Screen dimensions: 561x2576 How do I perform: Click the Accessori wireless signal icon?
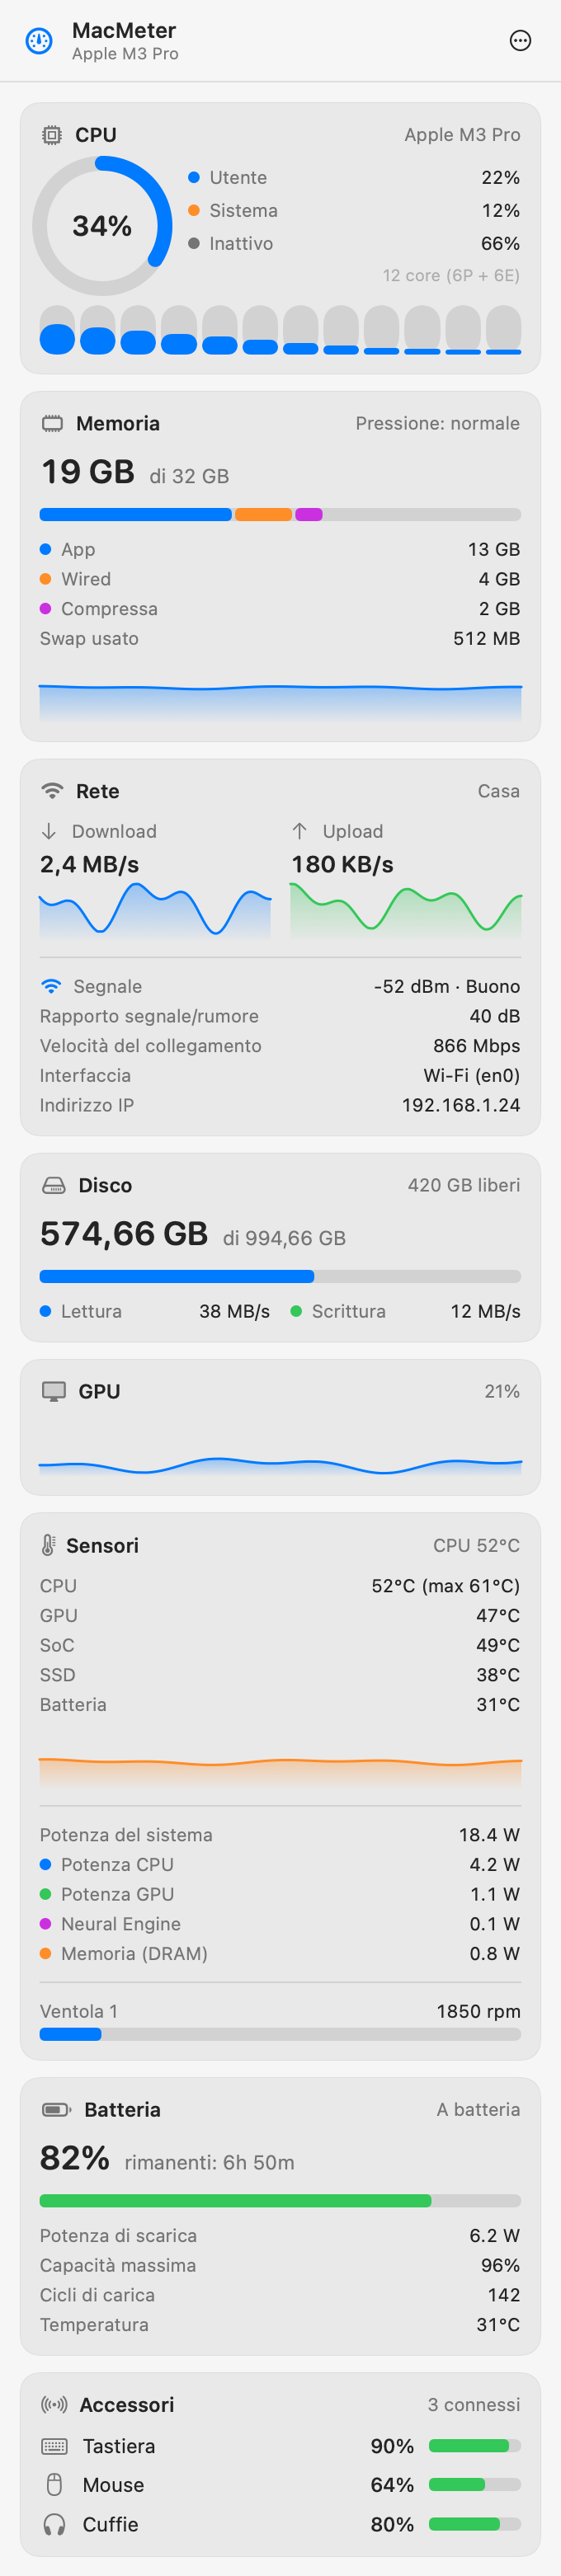pos(54,2404)
